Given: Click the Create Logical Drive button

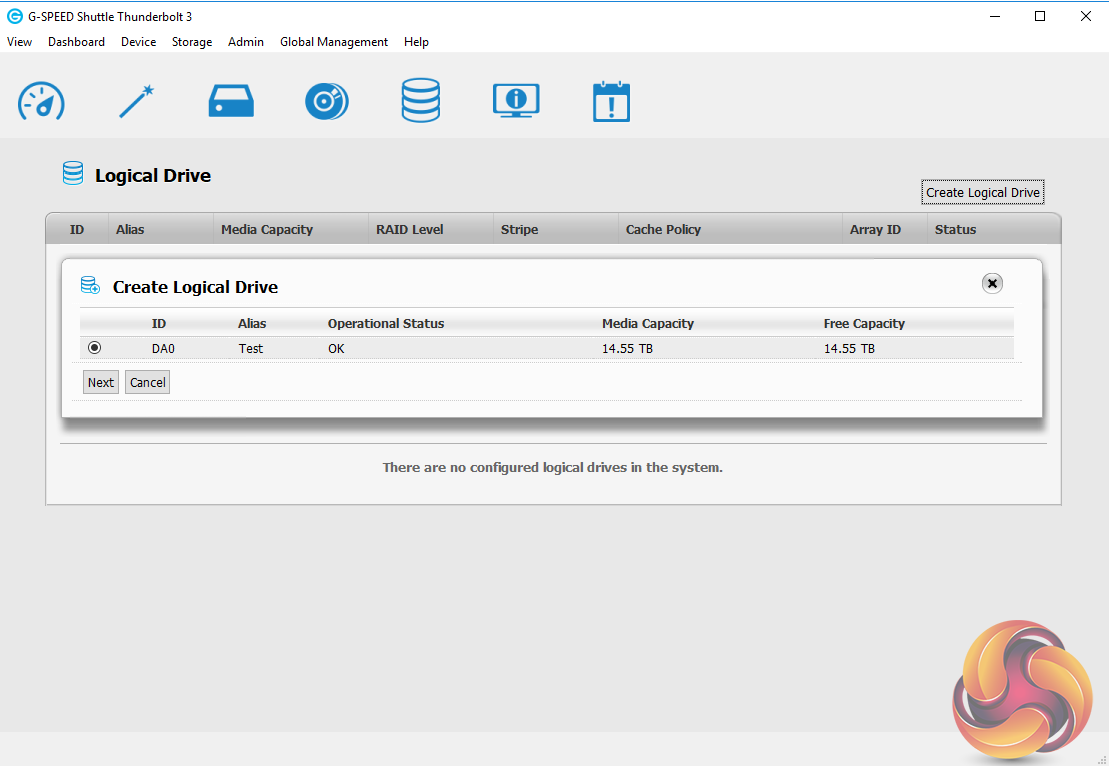Looking at the screenshot, I should (x=983, y=193).
